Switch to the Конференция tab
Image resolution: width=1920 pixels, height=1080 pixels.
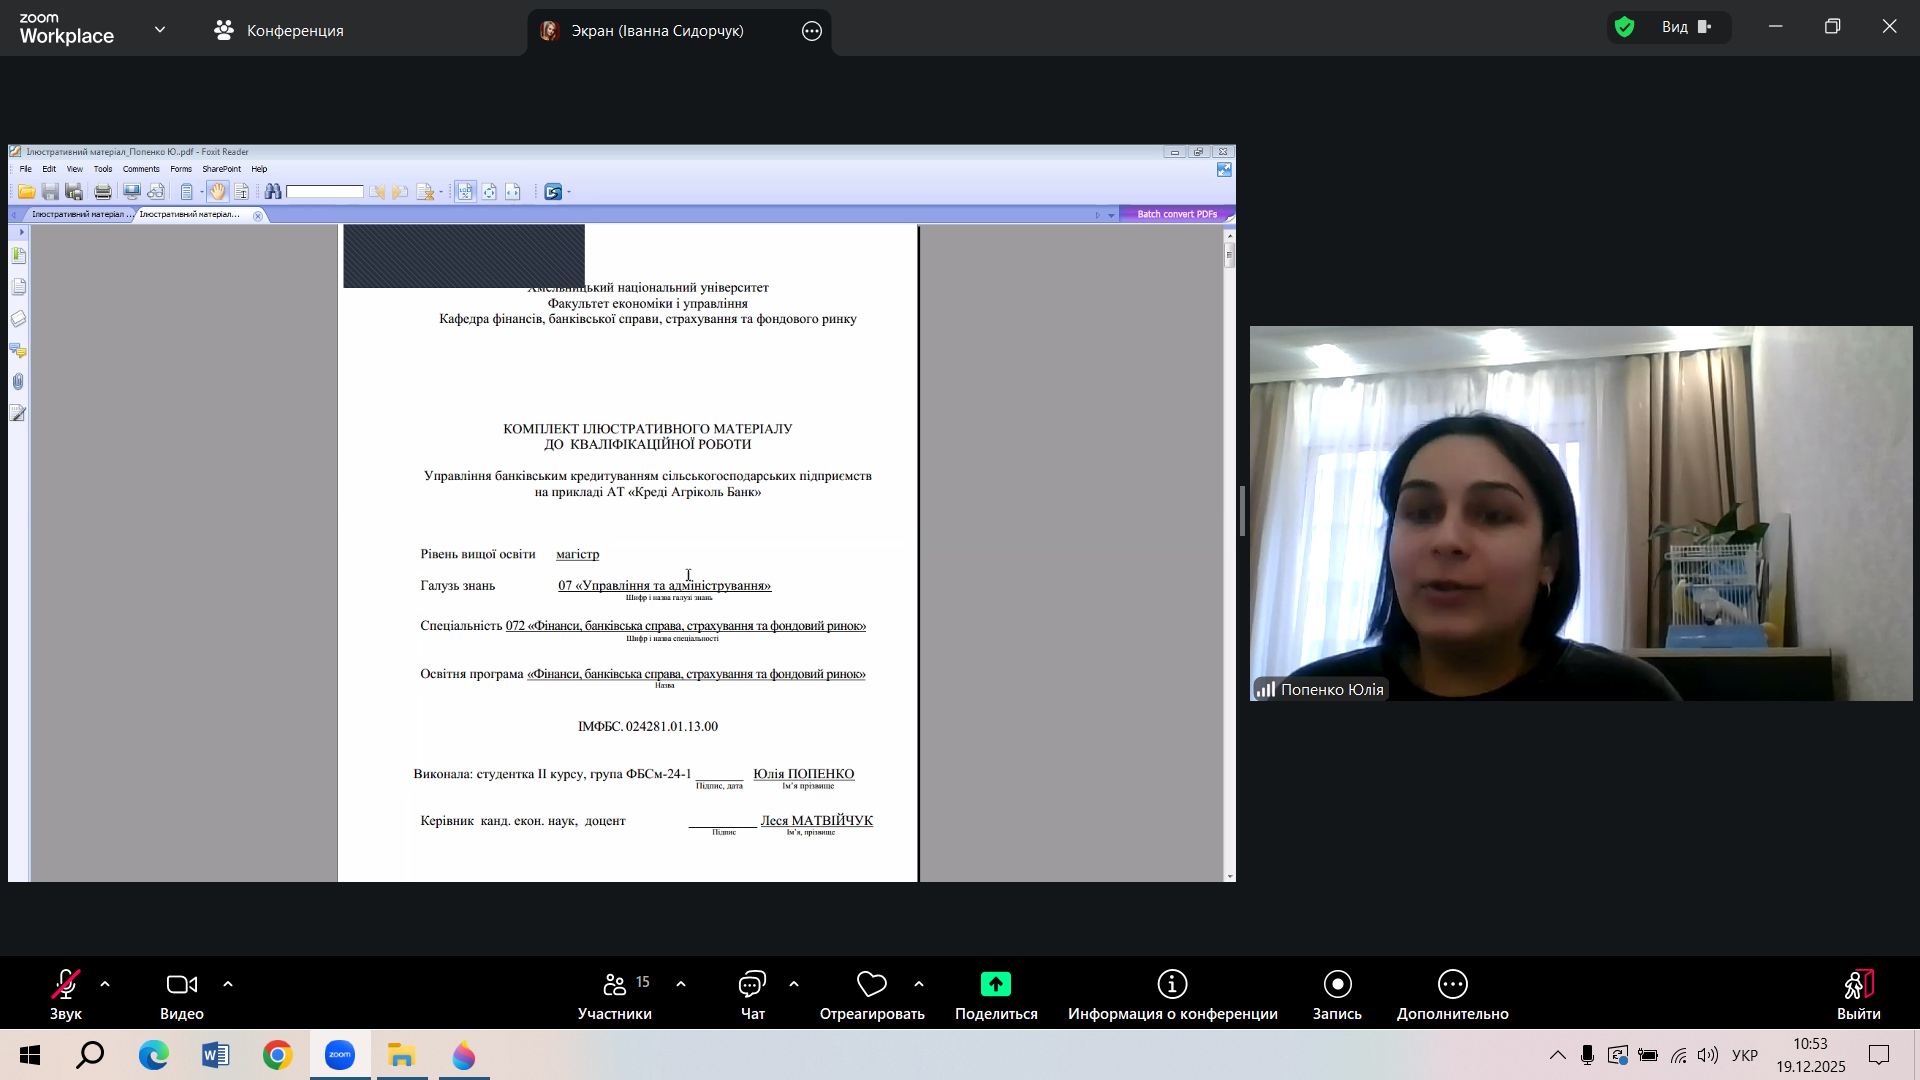click(x=279, y=31)
